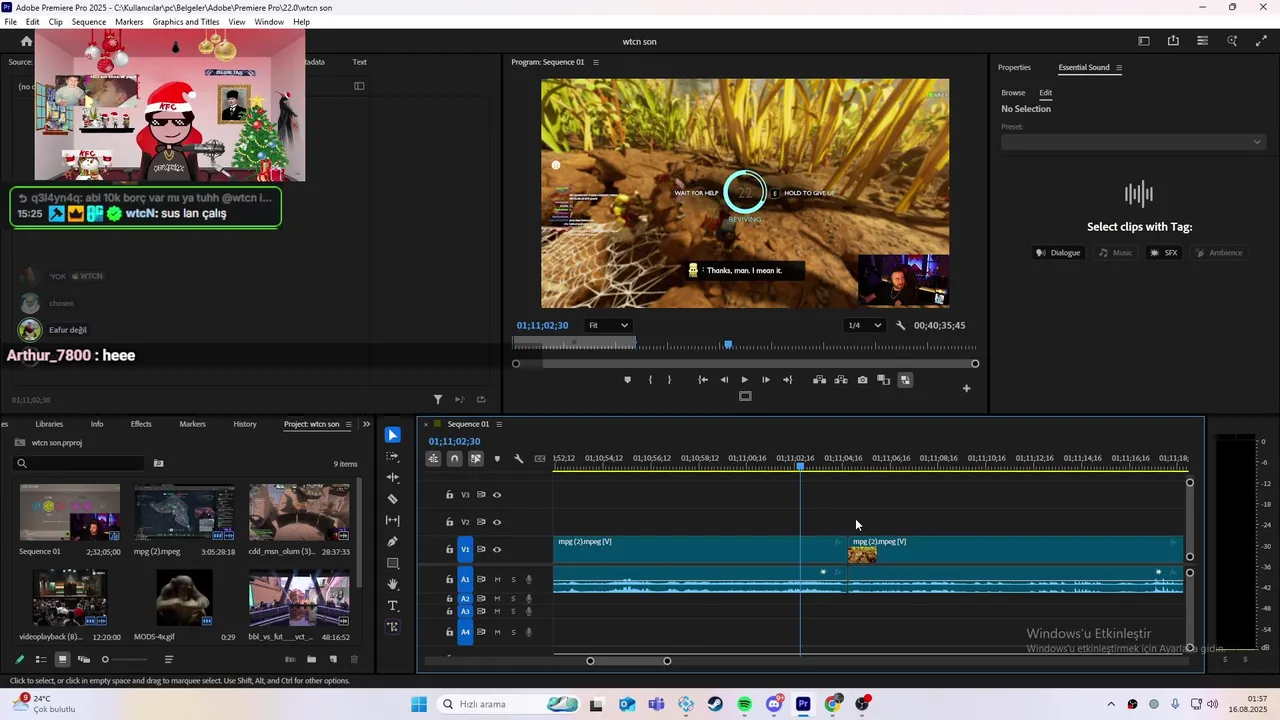Click the New Item icon in Project panel
This screenshot has width=1280, height=720.
(333, 659)
